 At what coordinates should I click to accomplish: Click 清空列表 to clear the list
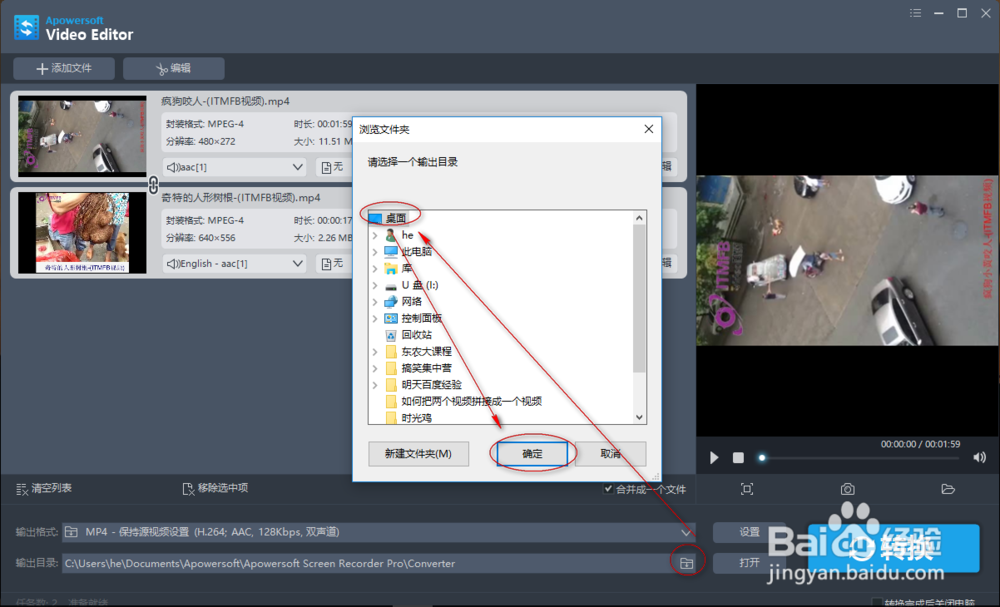coord(44,488)
